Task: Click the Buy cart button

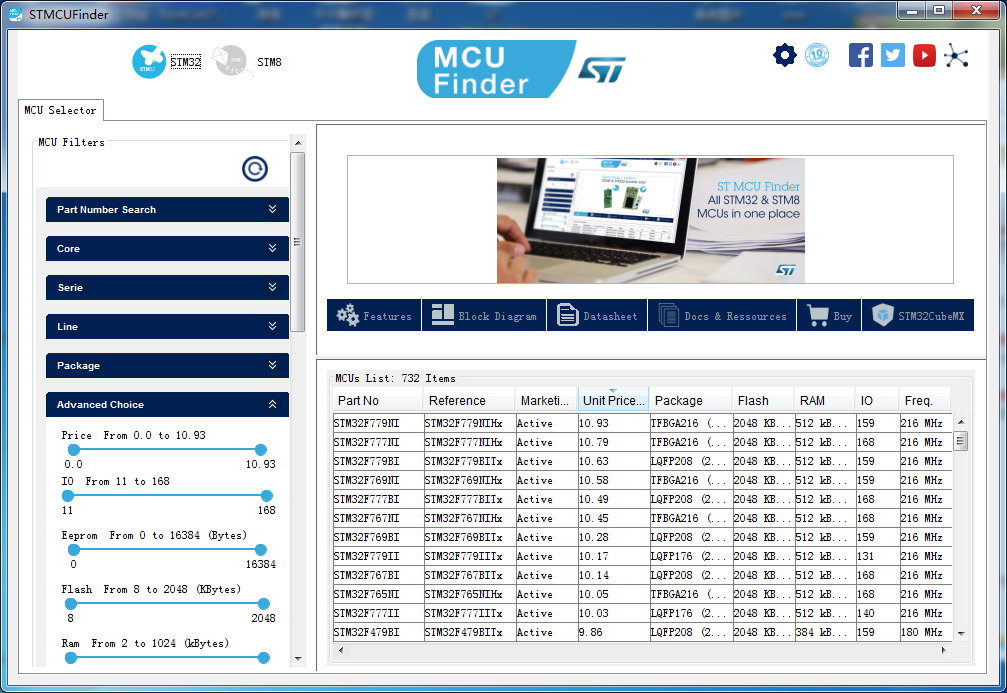Action: click(x=829, y=315)
